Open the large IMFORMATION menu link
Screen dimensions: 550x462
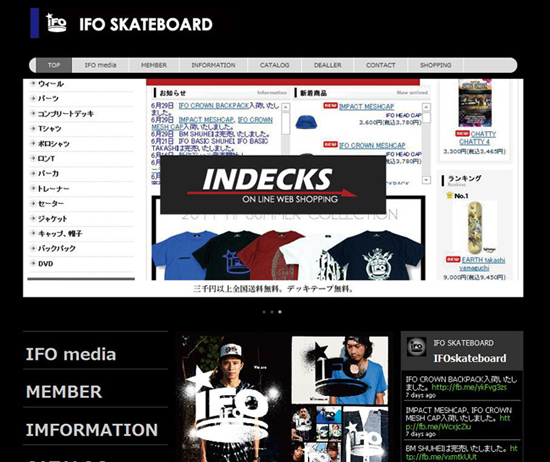pos(92,430)
